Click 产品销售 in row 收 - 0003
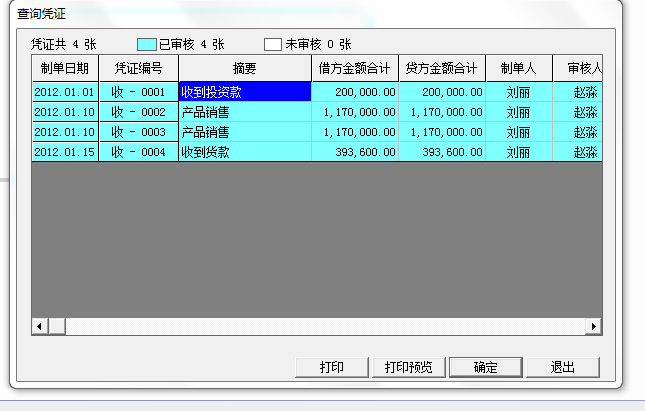Screen dimensions: 645x411 pyautogui.click(x=245, y=132)
